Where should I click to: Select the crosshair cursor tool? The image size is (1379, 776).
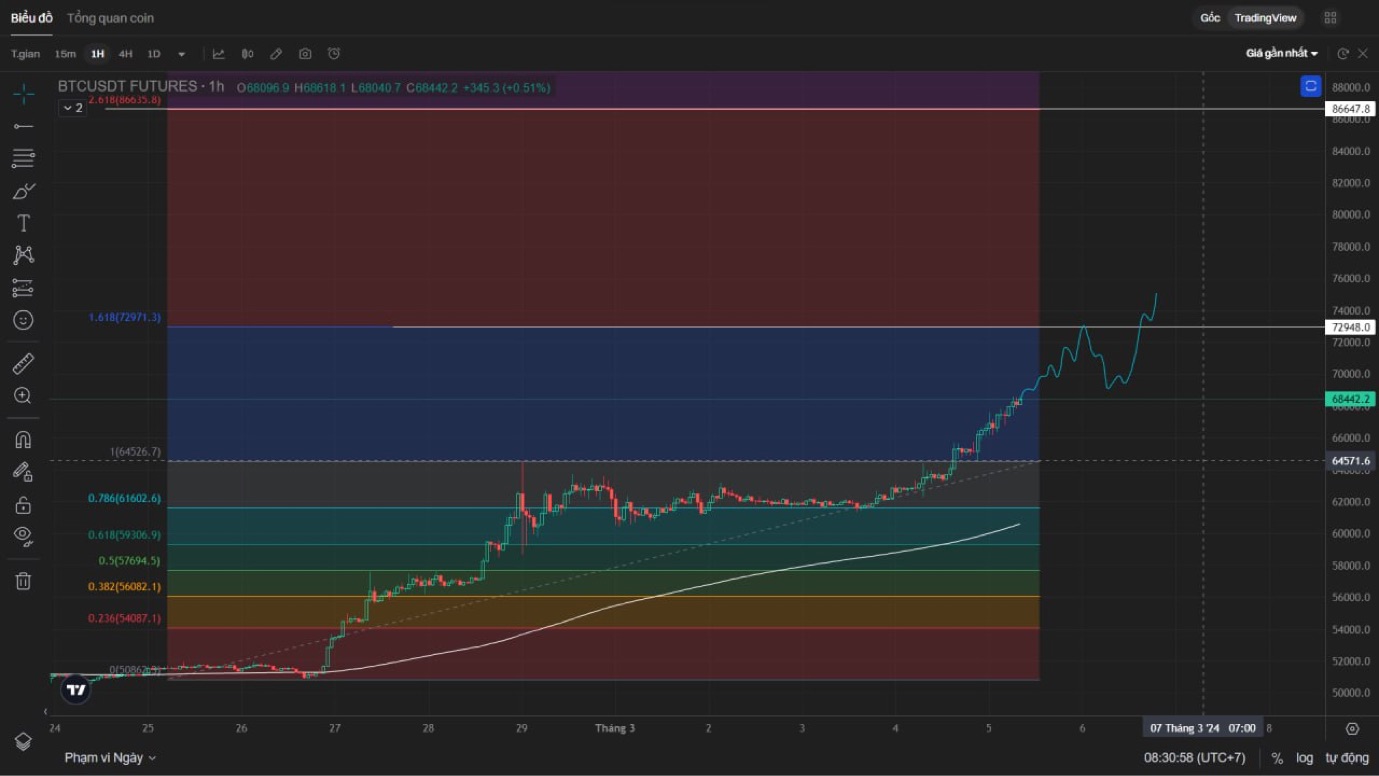tap(23, 94)
